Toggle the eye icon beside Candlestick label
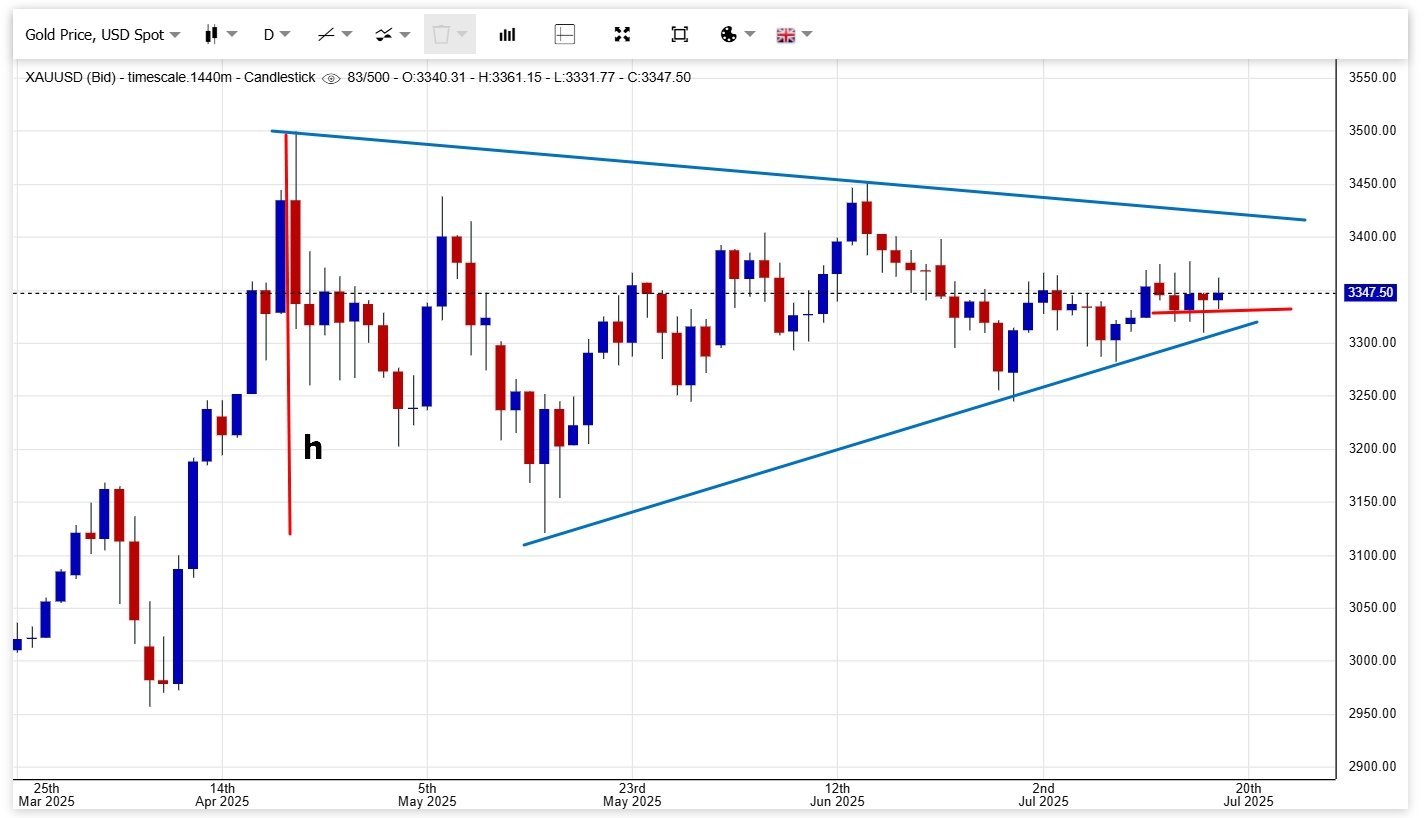This screenshot has width=1428, height=818. tap(331, 78)
